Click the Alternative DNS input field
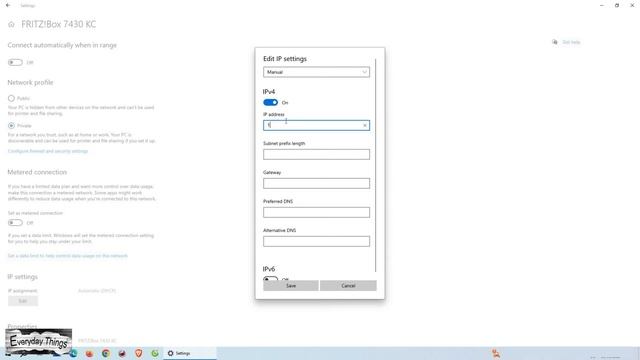The width and height of the screenshot is (640, 360). (316, 241)
